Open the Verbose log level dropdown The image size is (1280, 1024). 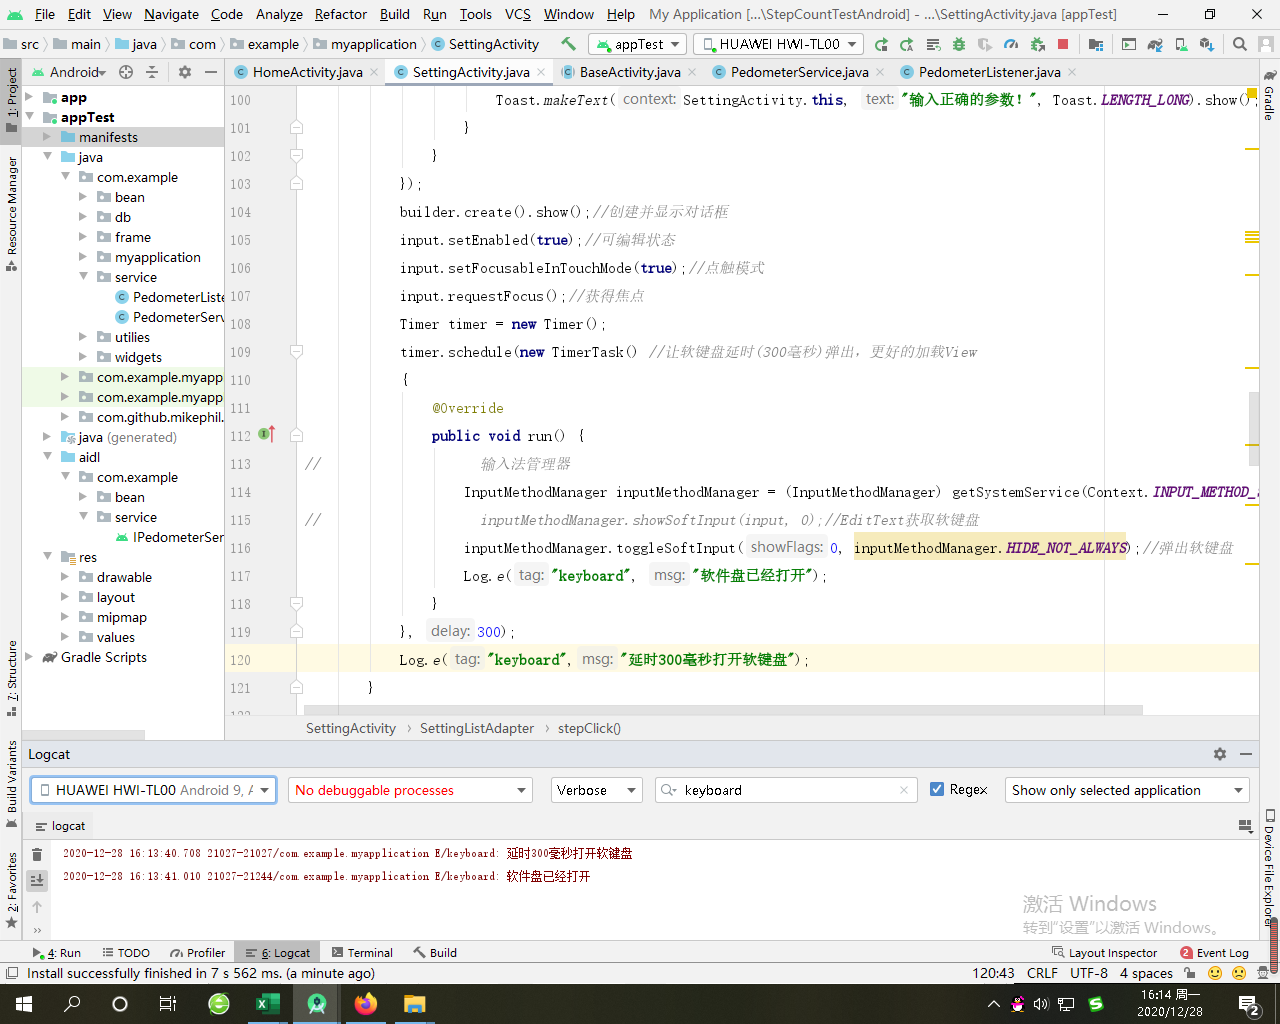pos(596,790)
